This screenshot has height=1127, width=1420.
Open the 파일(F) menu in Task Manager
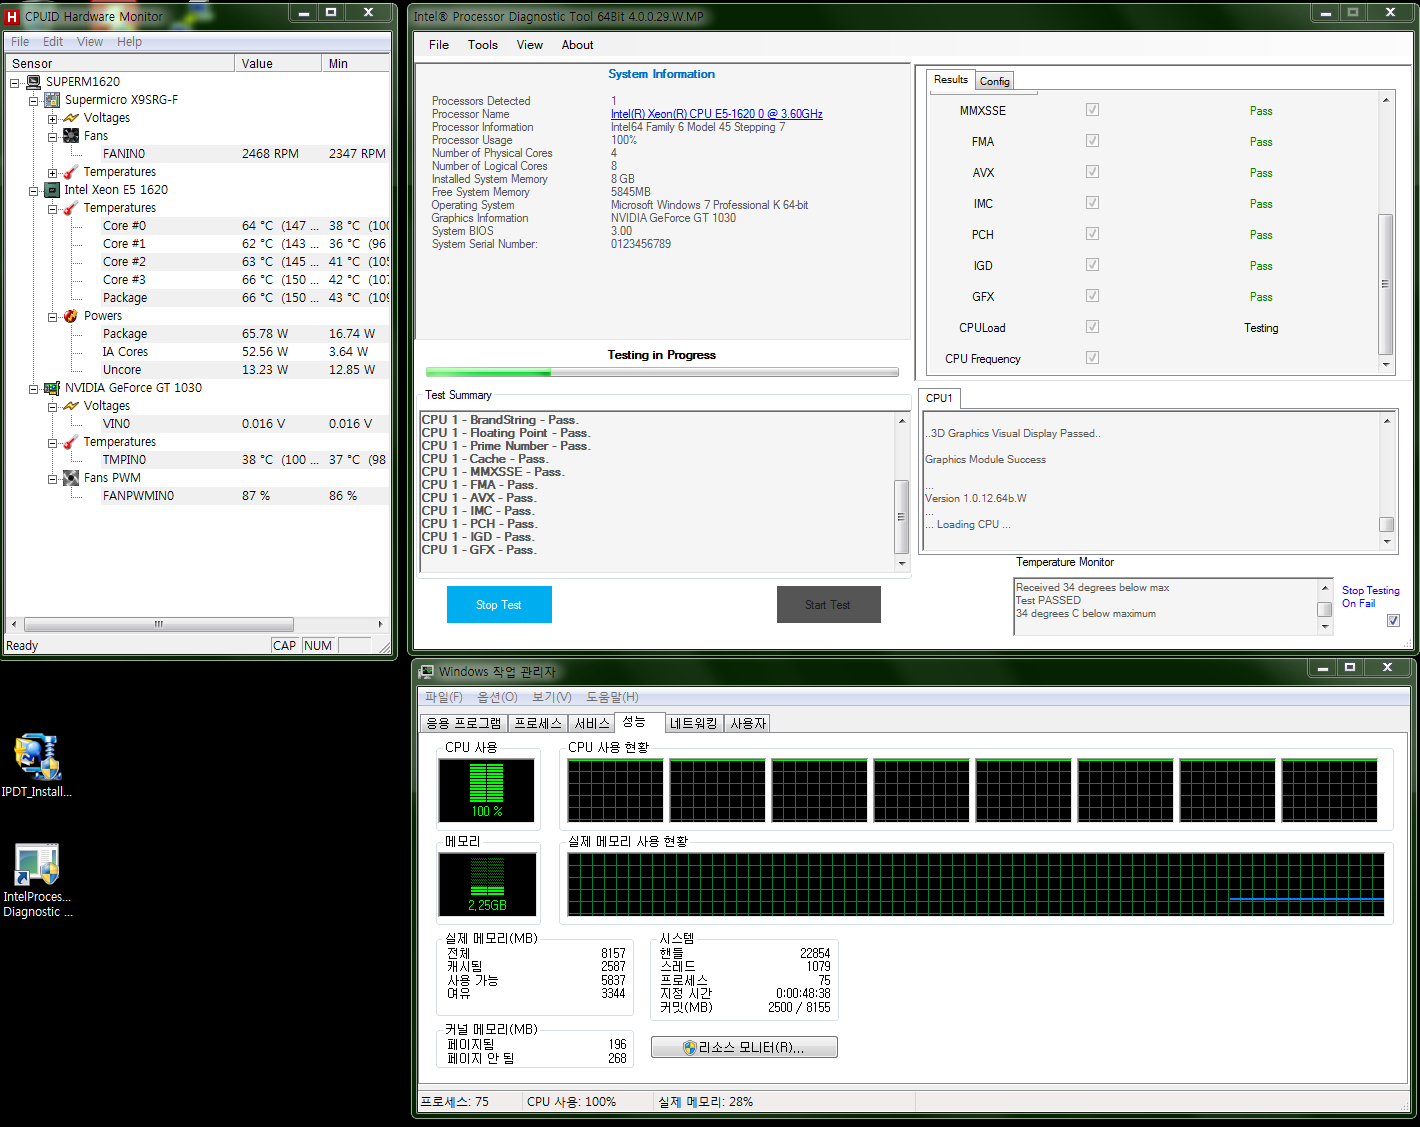(444, 697)
